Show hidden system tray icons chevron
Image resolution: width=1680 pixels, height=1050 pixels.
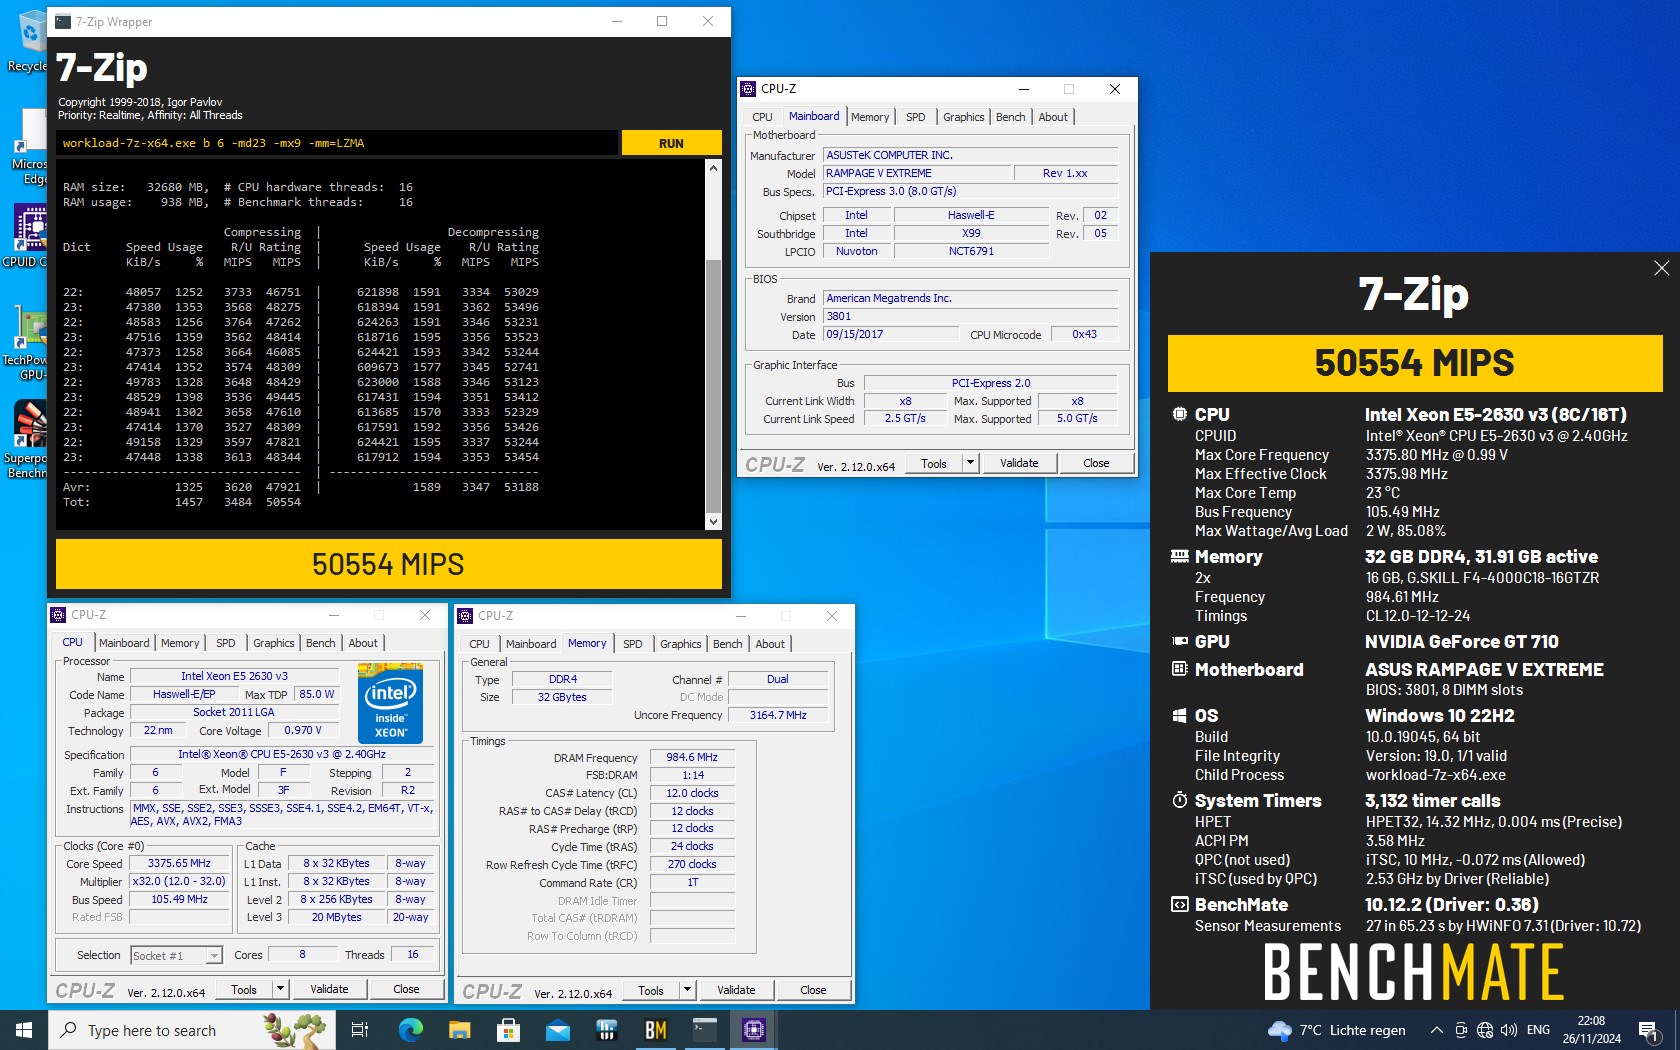(x=1437, y=1030)
